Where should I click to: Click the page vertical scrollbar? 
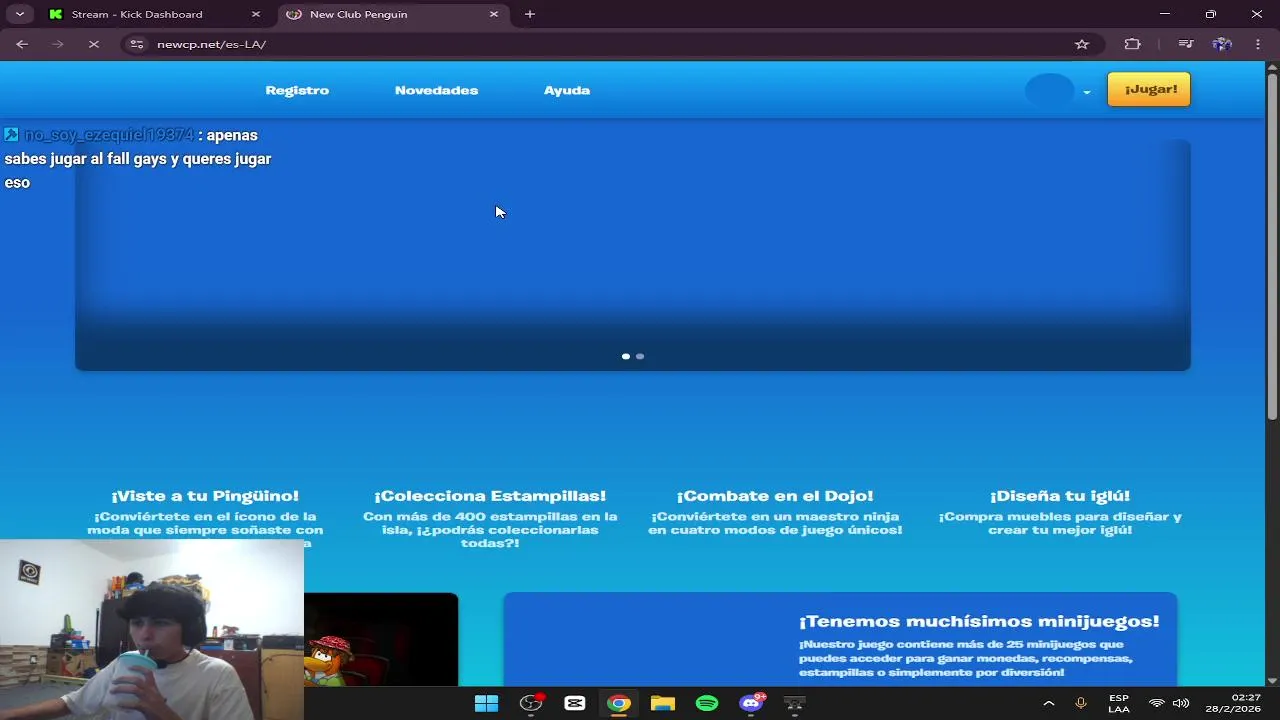pos(1272,245)
